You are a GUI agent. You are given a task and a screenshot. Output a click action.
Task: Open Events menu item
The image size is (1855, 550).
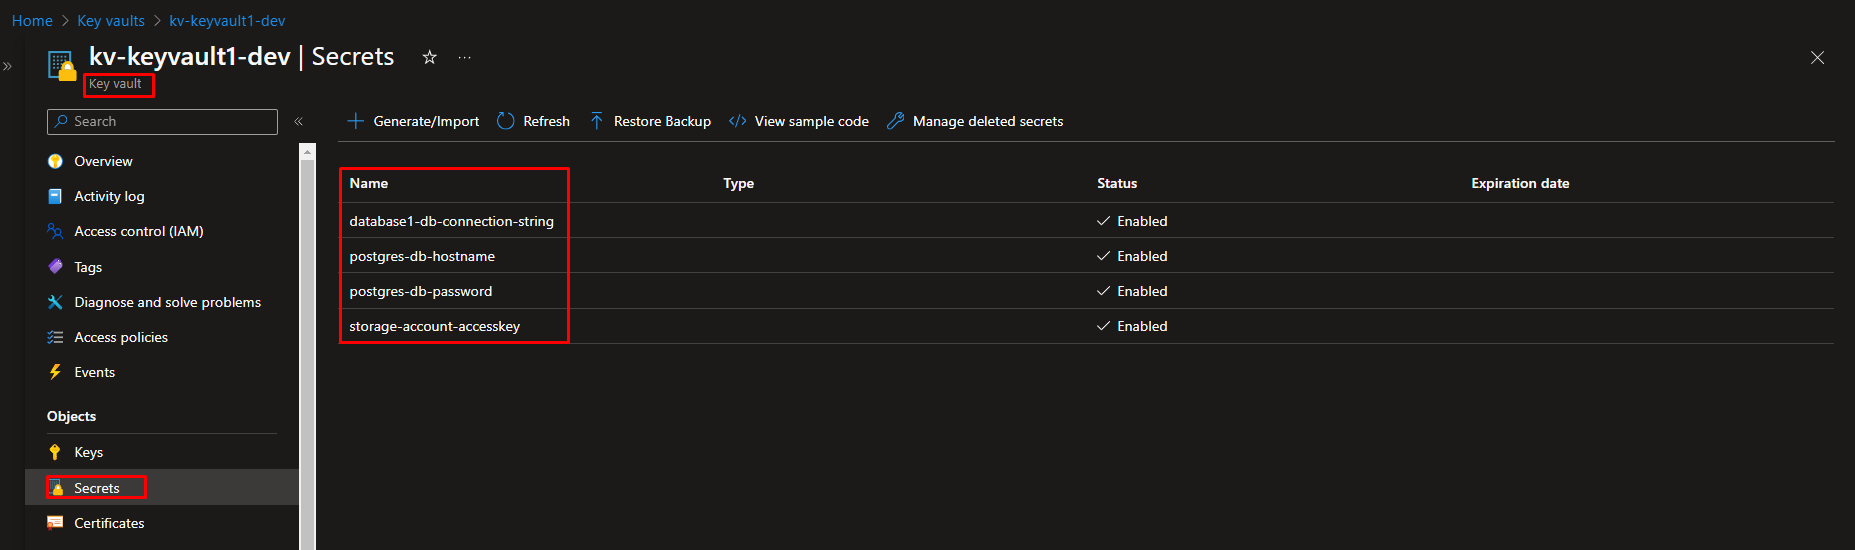94,372
